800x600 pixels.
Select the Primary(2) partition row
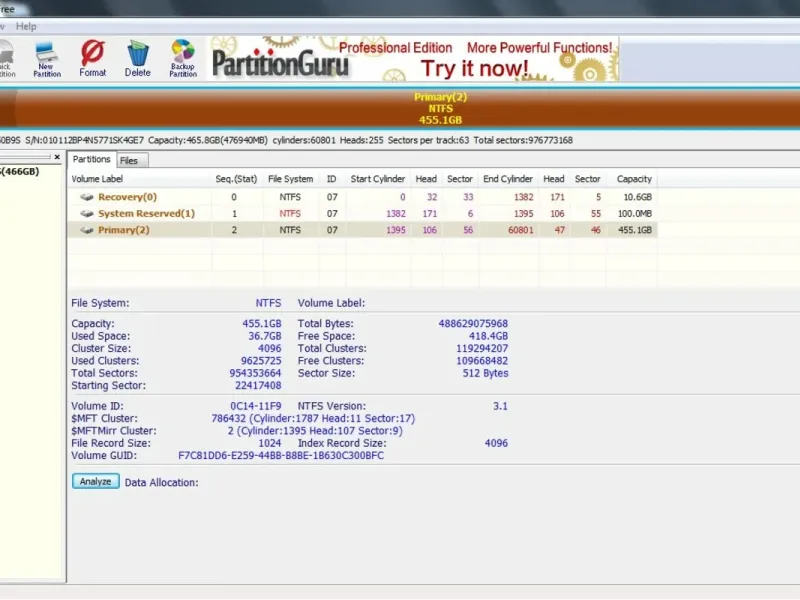[x=362, y=230]
